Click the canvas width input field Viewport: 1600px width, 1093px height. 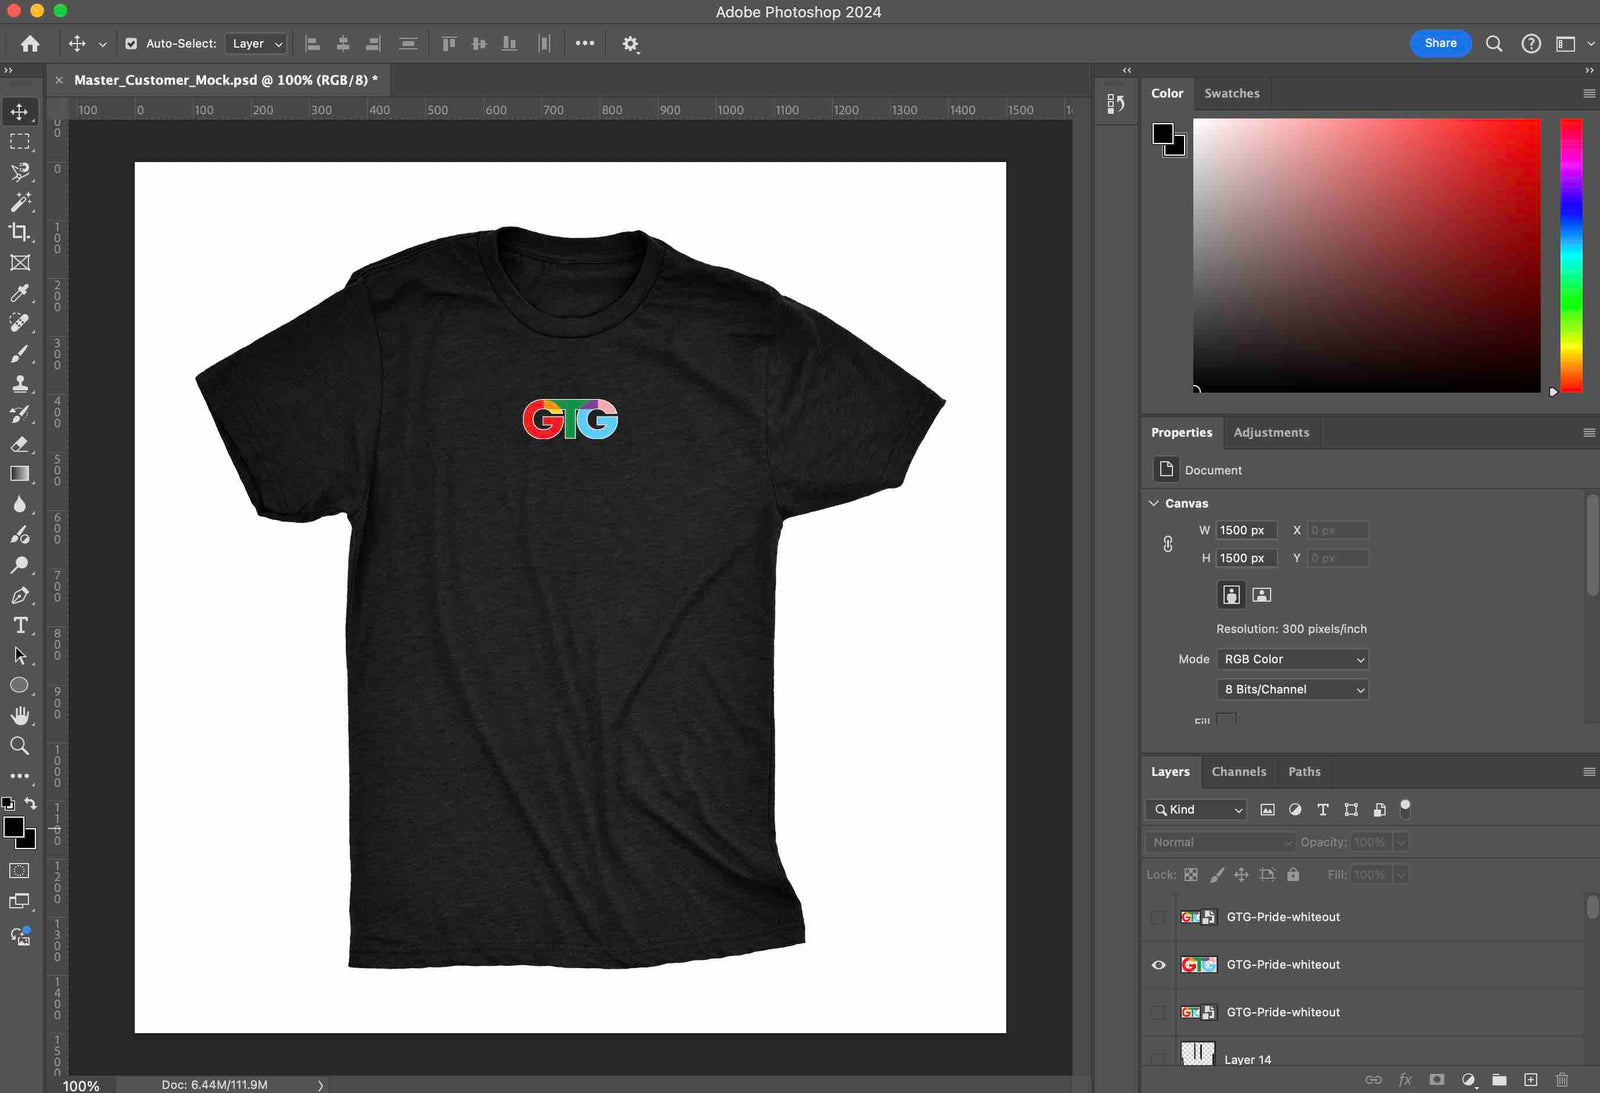[x=1245, y=531]
